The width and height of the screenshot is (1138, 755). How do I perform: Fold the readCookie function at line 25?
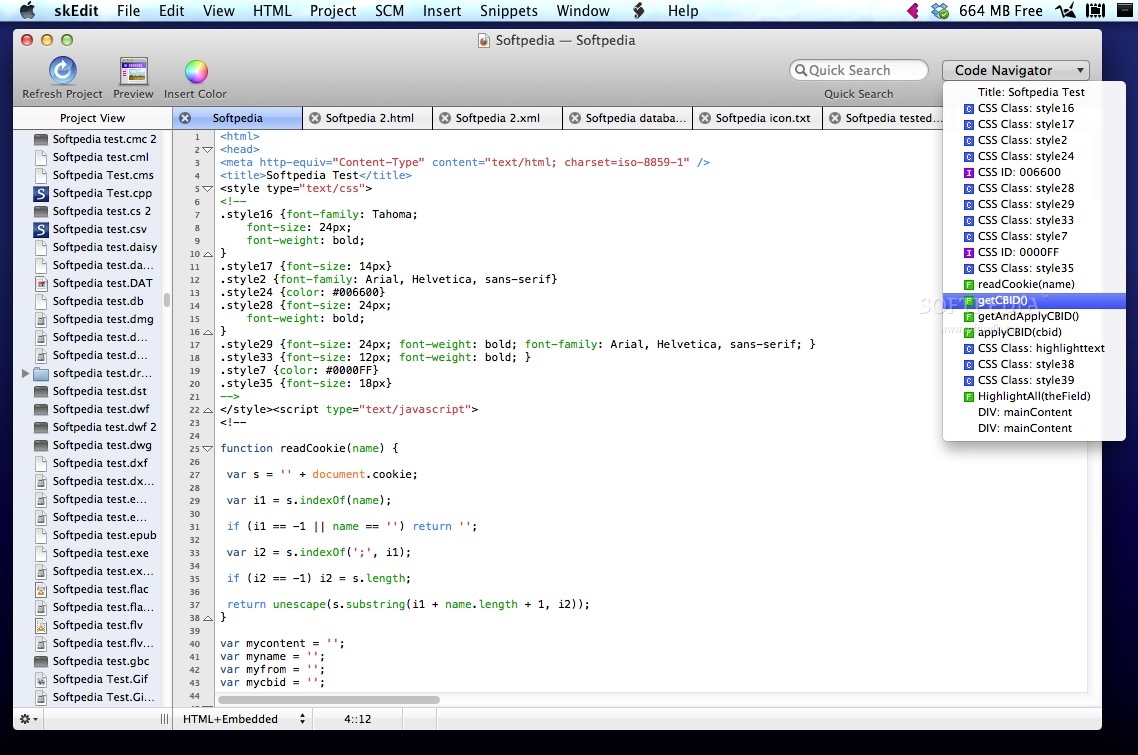(208, 449)
